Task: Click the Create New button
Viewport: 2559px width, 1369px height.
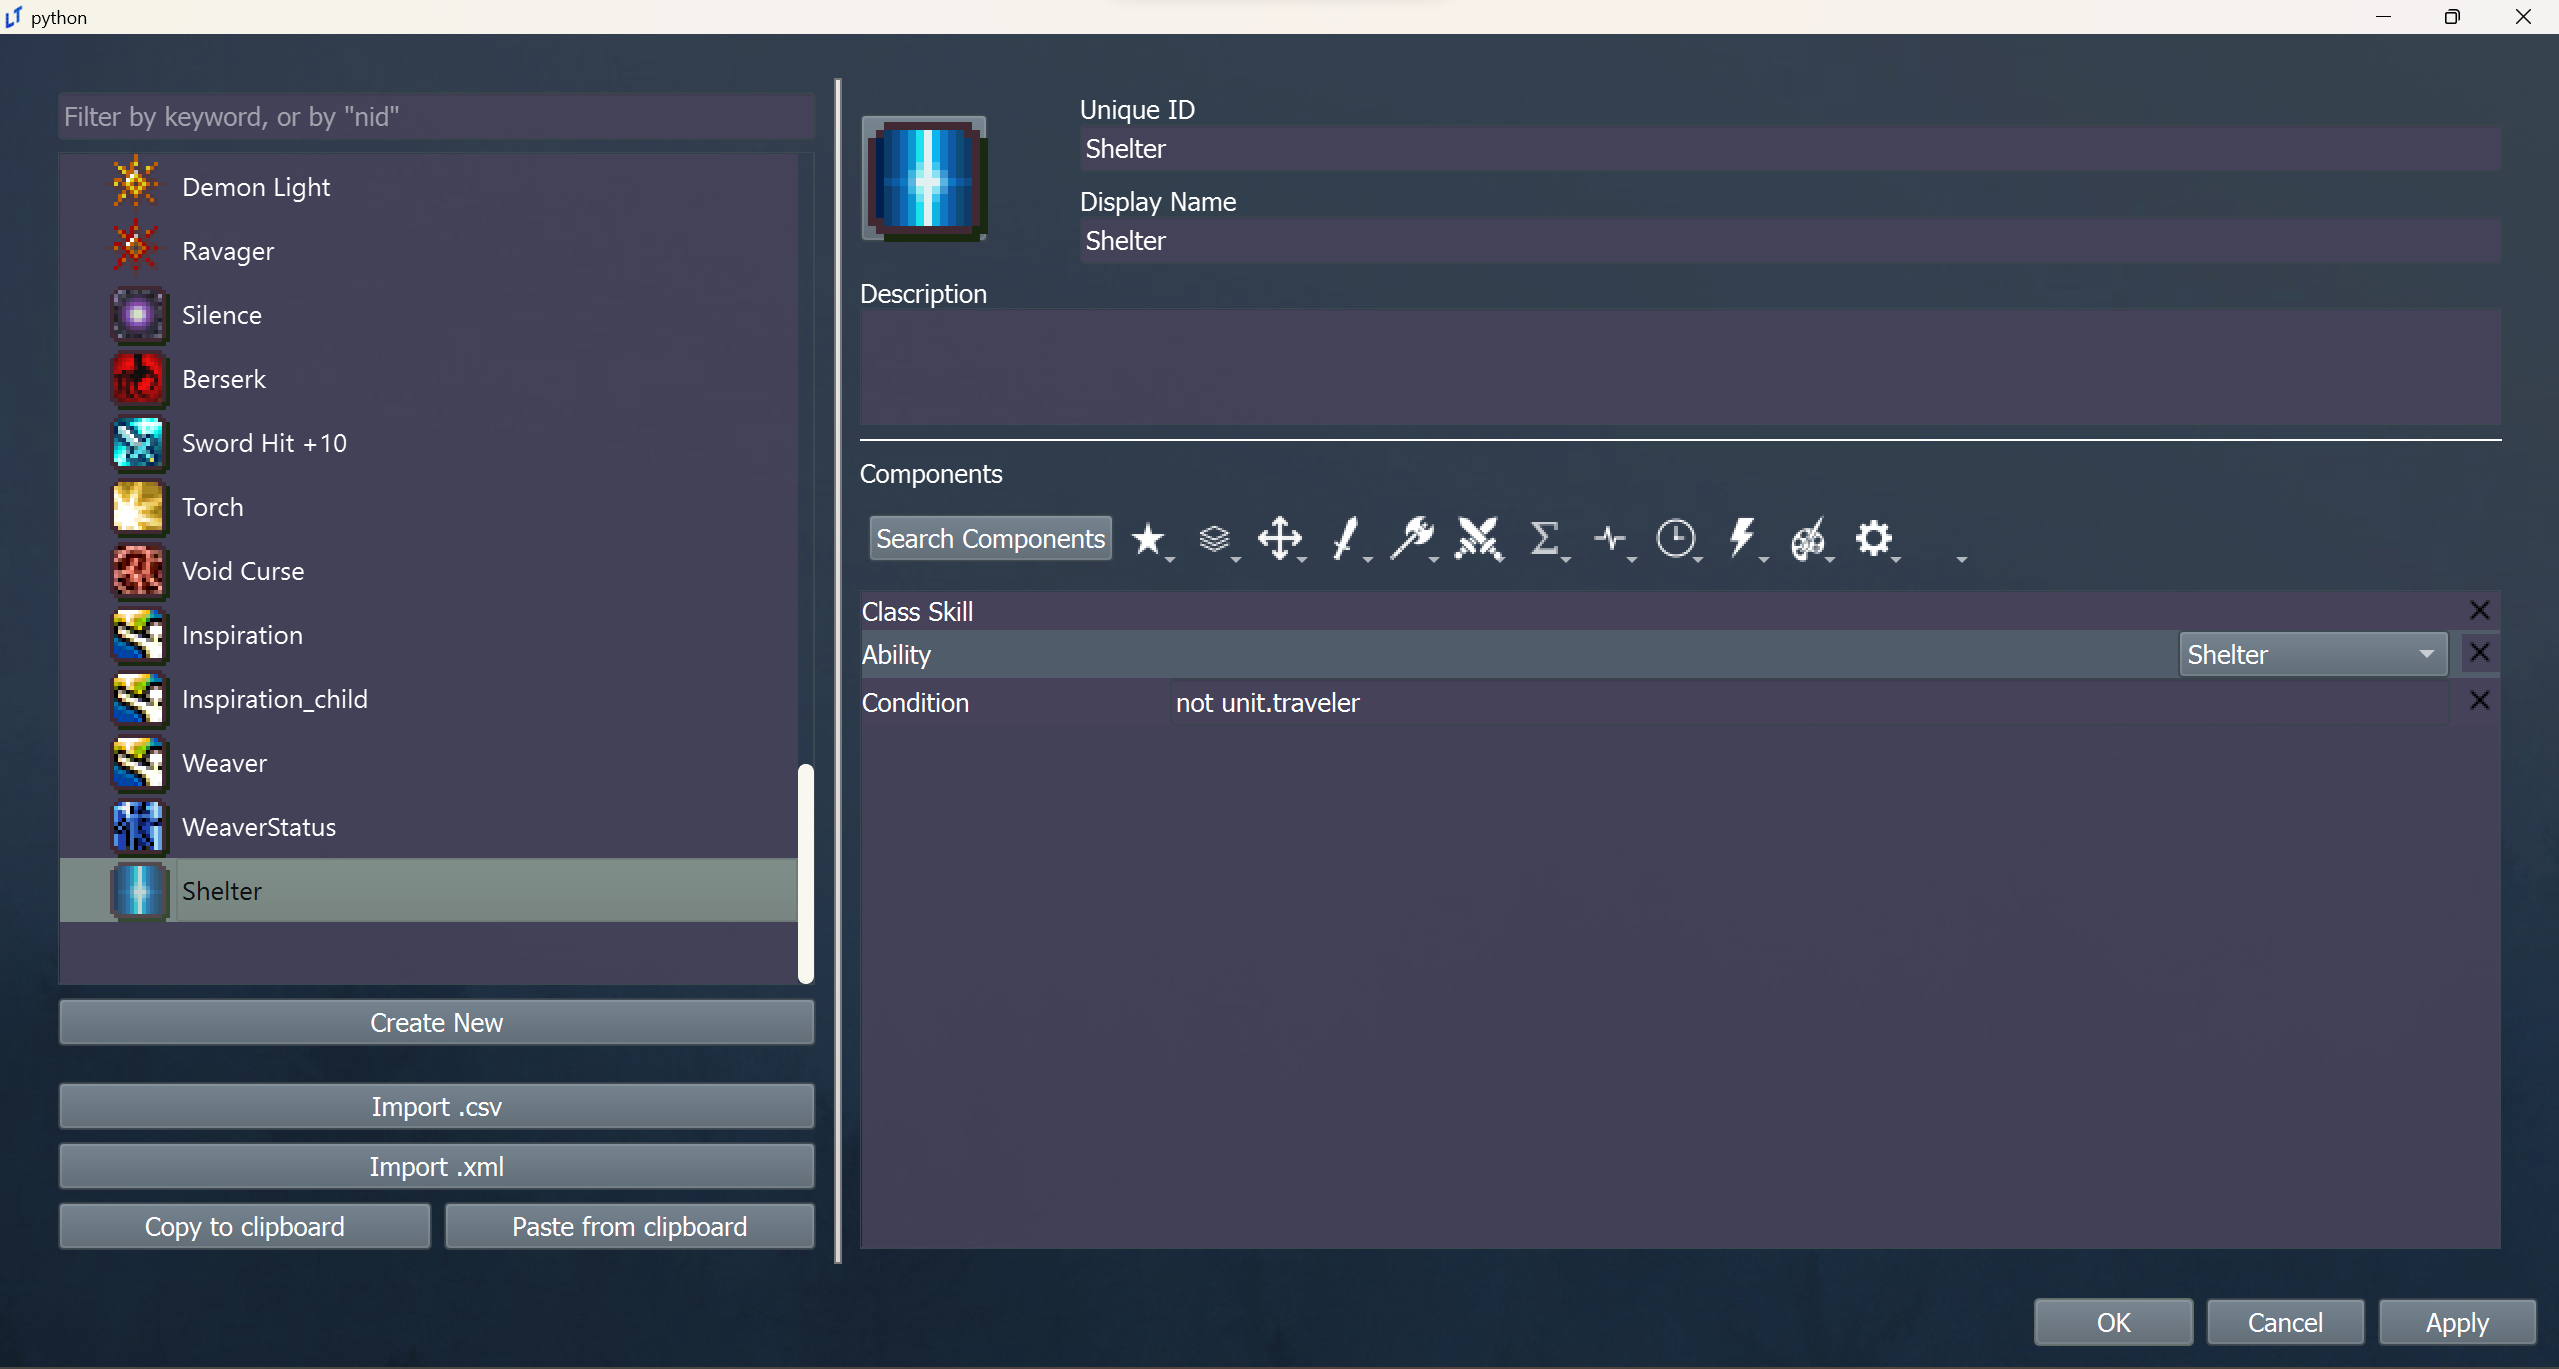Action: (436, 1022)
